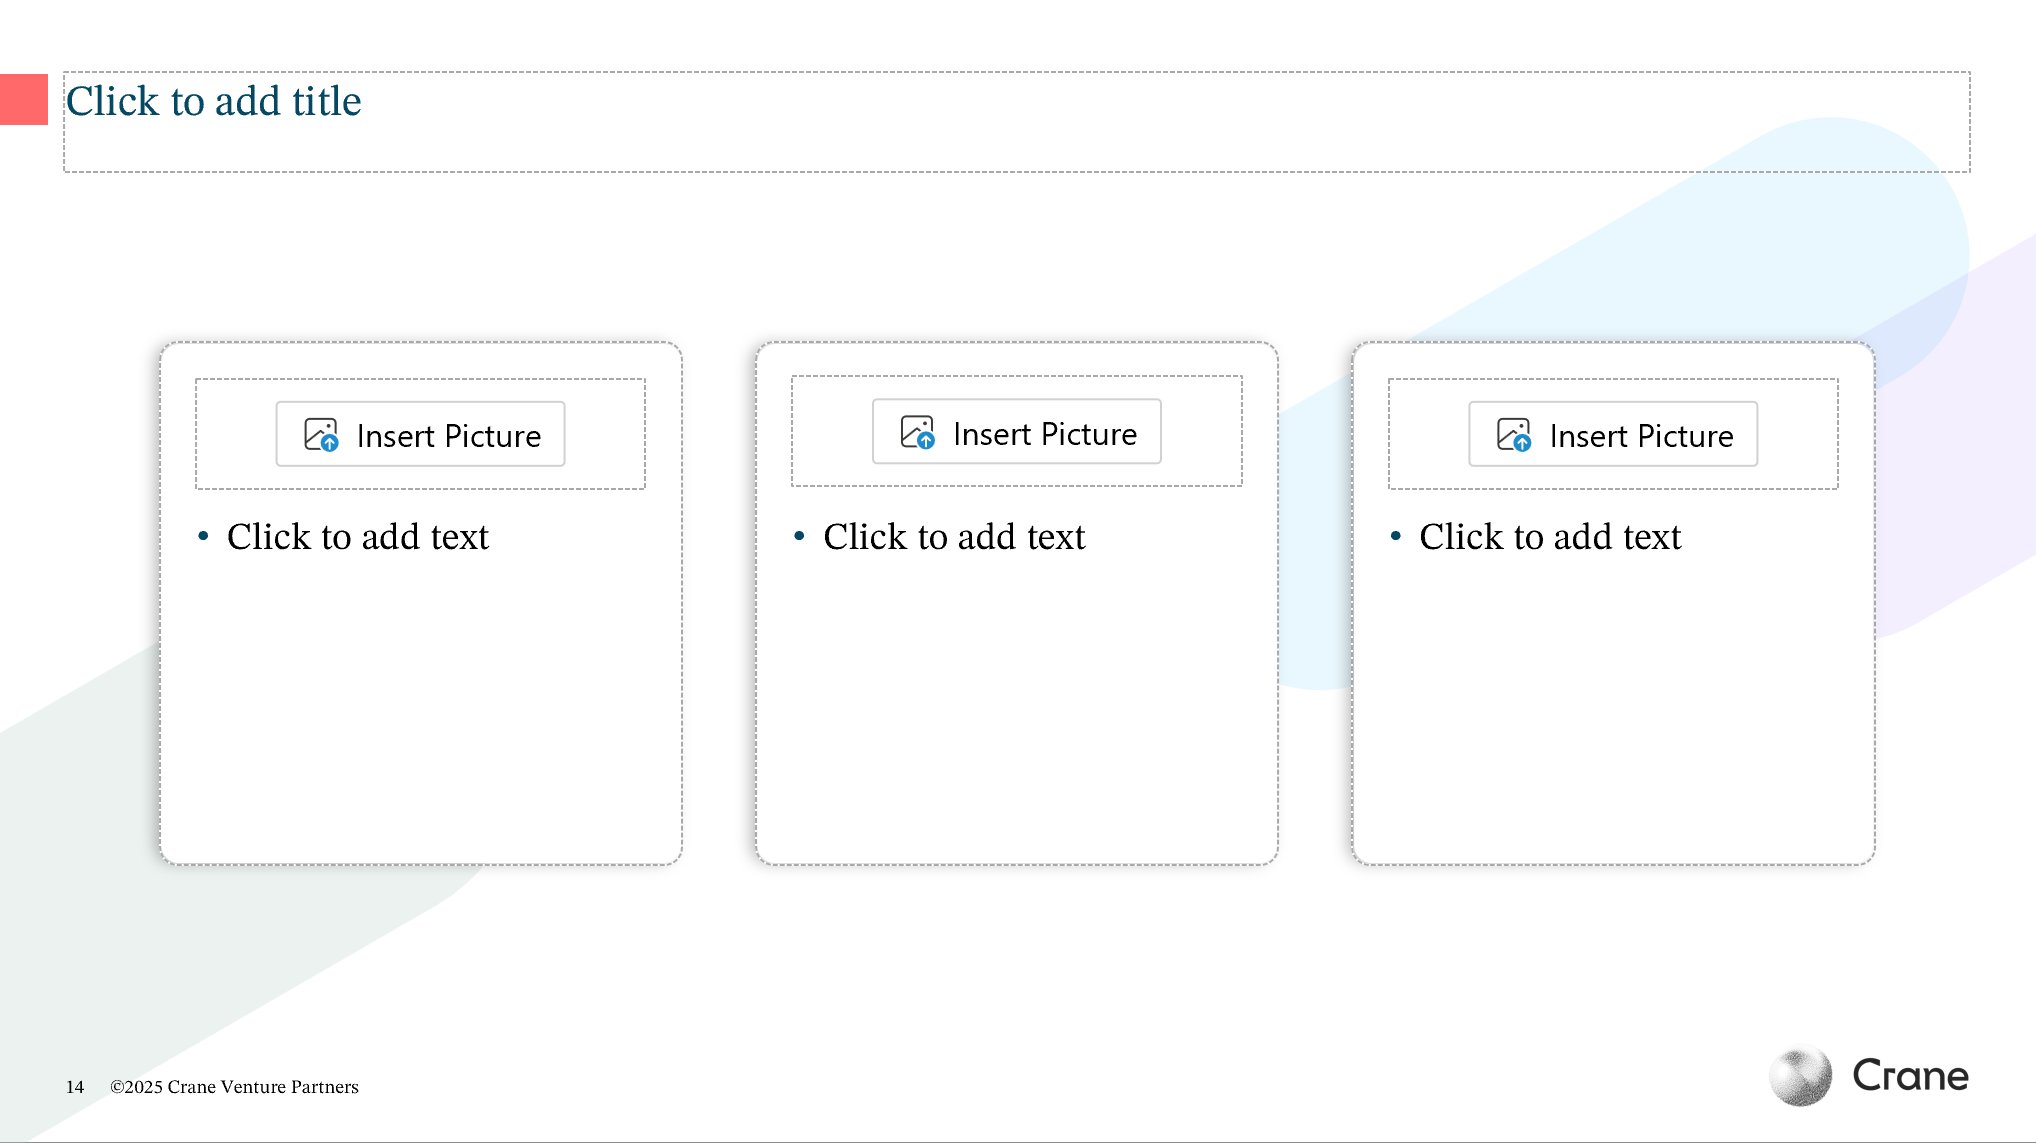This screenshot has height=1143, width=2036.
Task: Click the bullet point in the left card
Action: pos(203,537)
